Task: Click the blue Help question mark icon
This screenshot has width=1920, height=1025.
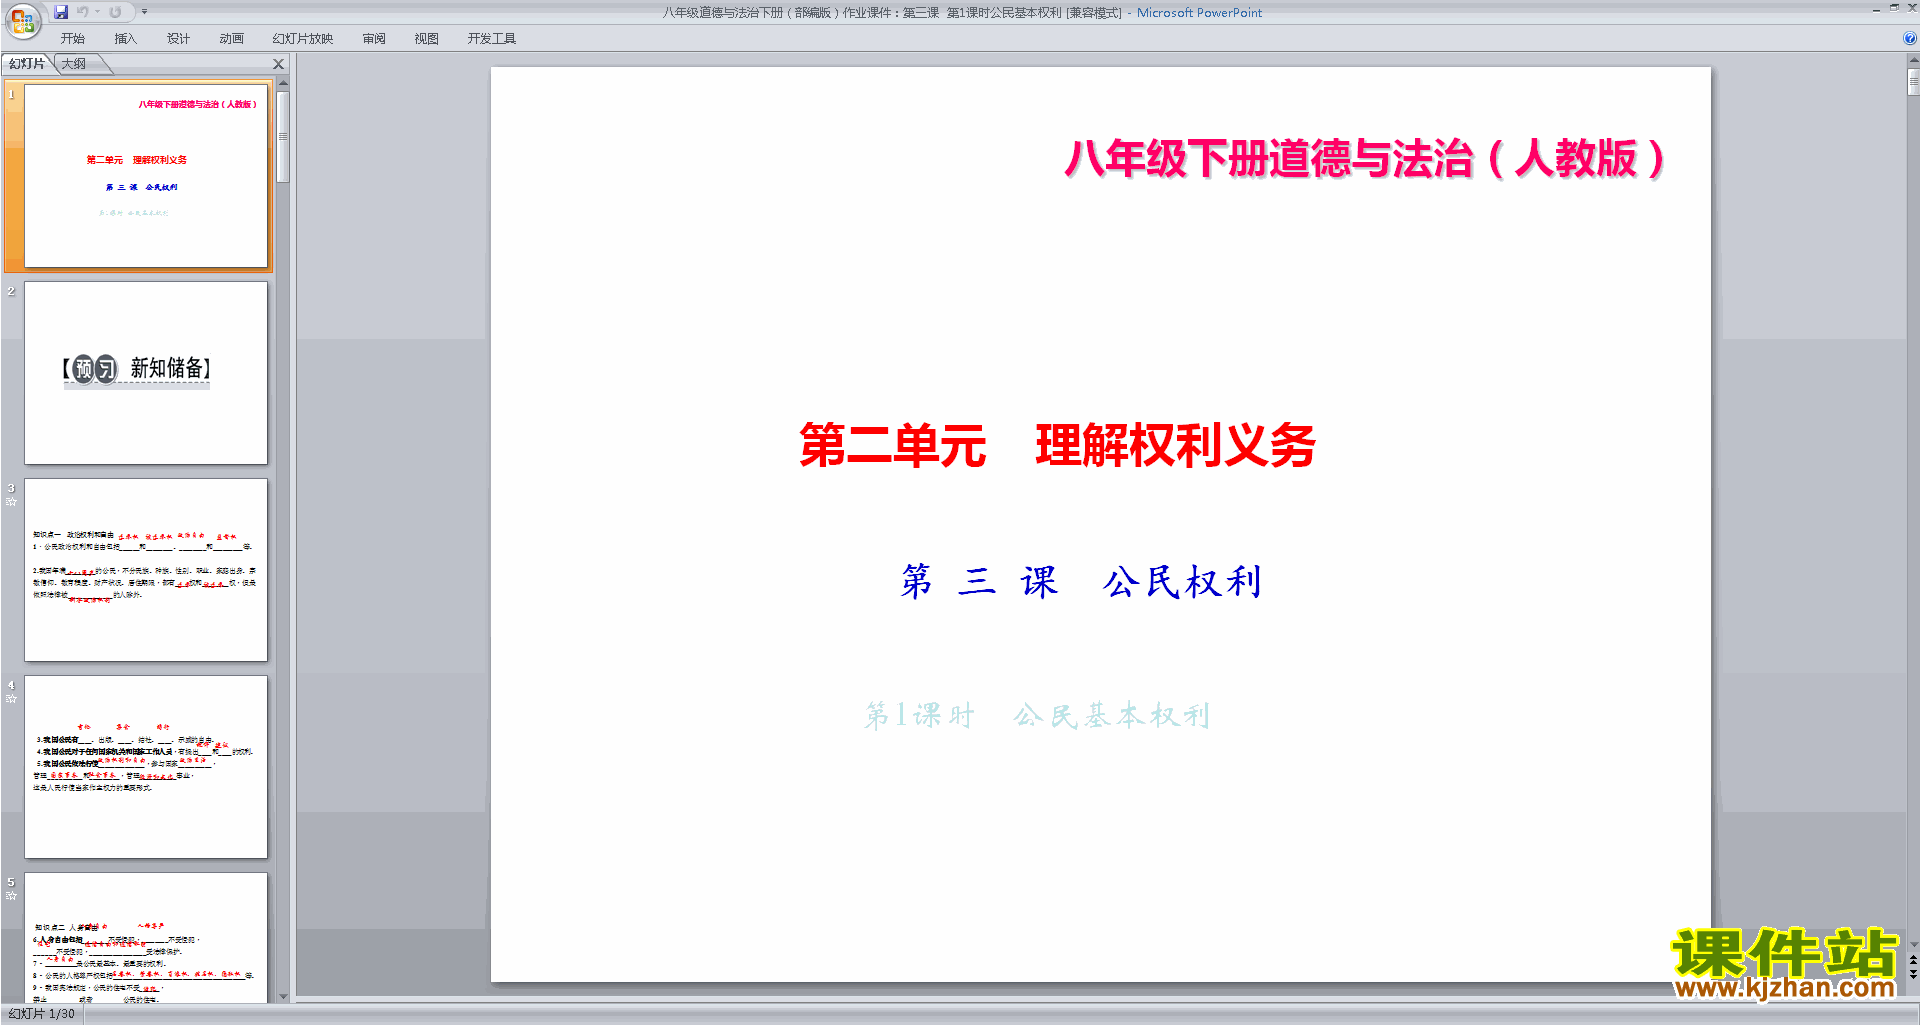Action: pyautogui.click(x=1909, y=38)
